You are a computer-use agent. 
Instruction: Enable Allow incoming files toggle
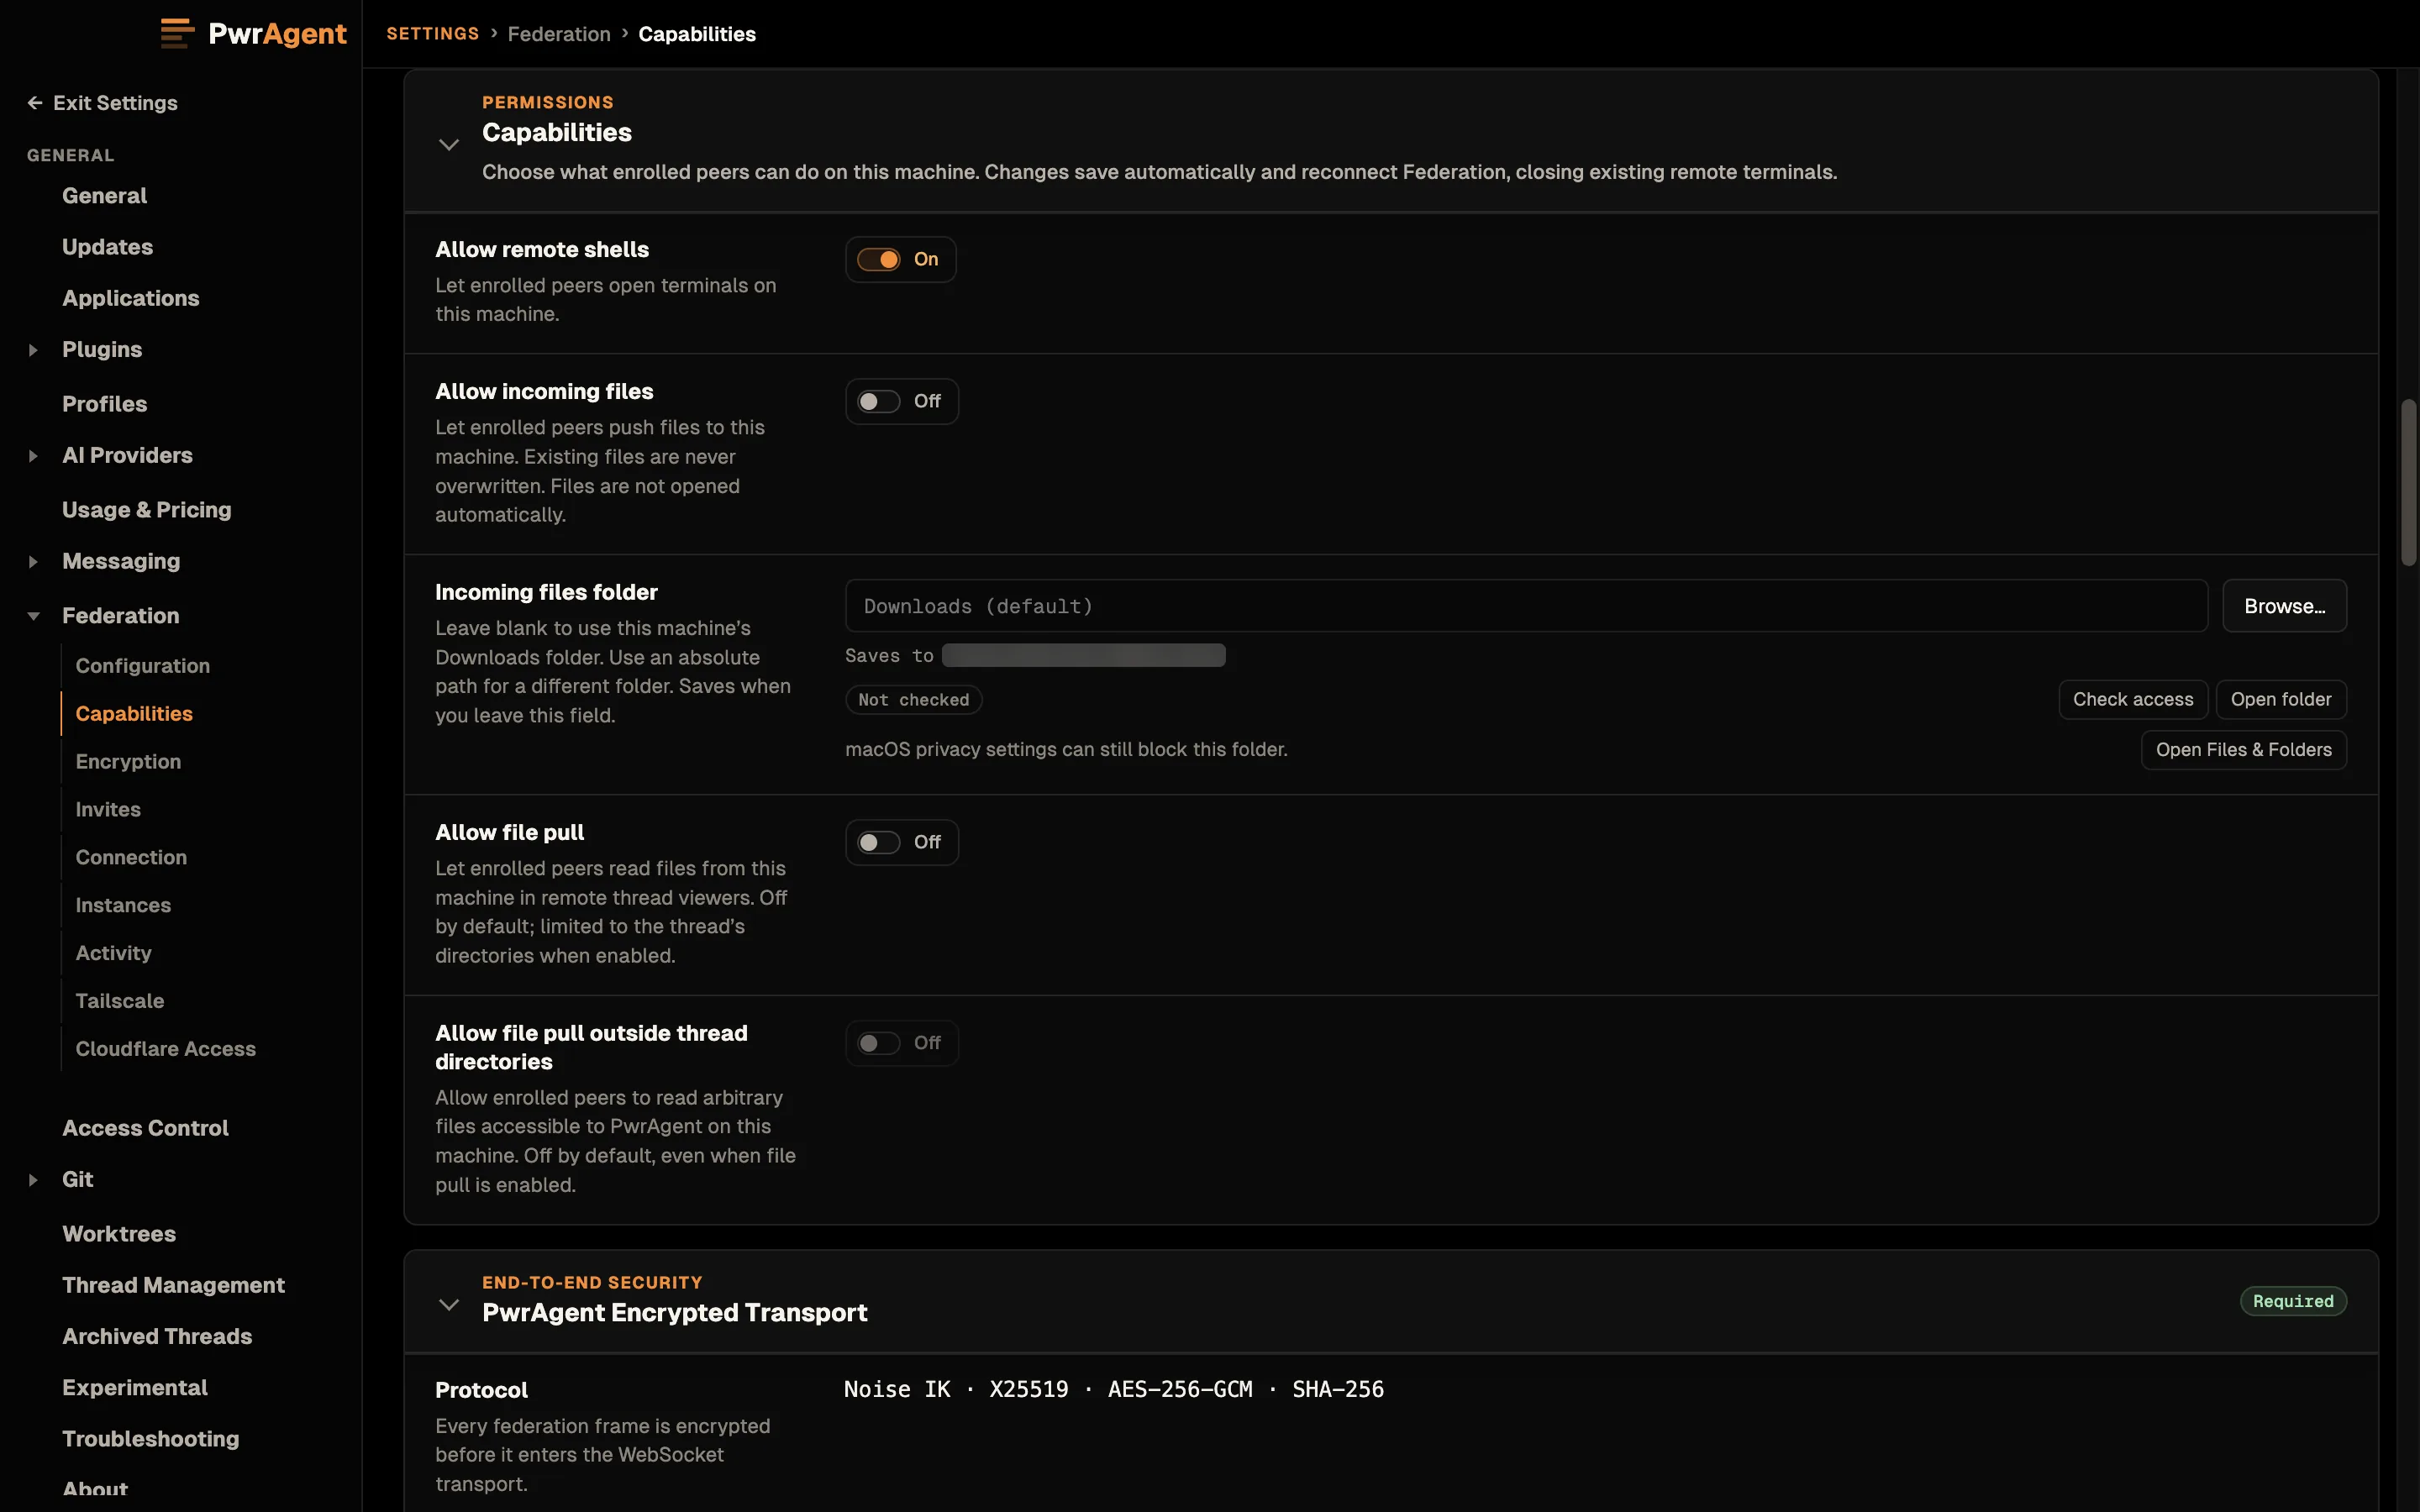coord(879,402)
